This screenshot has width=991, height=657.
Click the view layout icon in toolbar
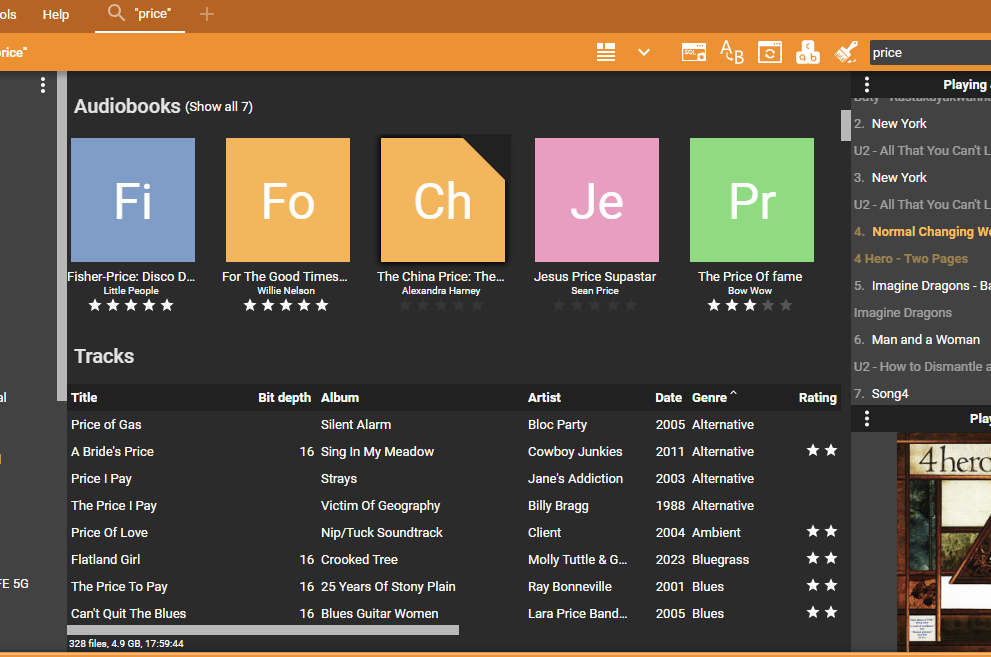606,53
